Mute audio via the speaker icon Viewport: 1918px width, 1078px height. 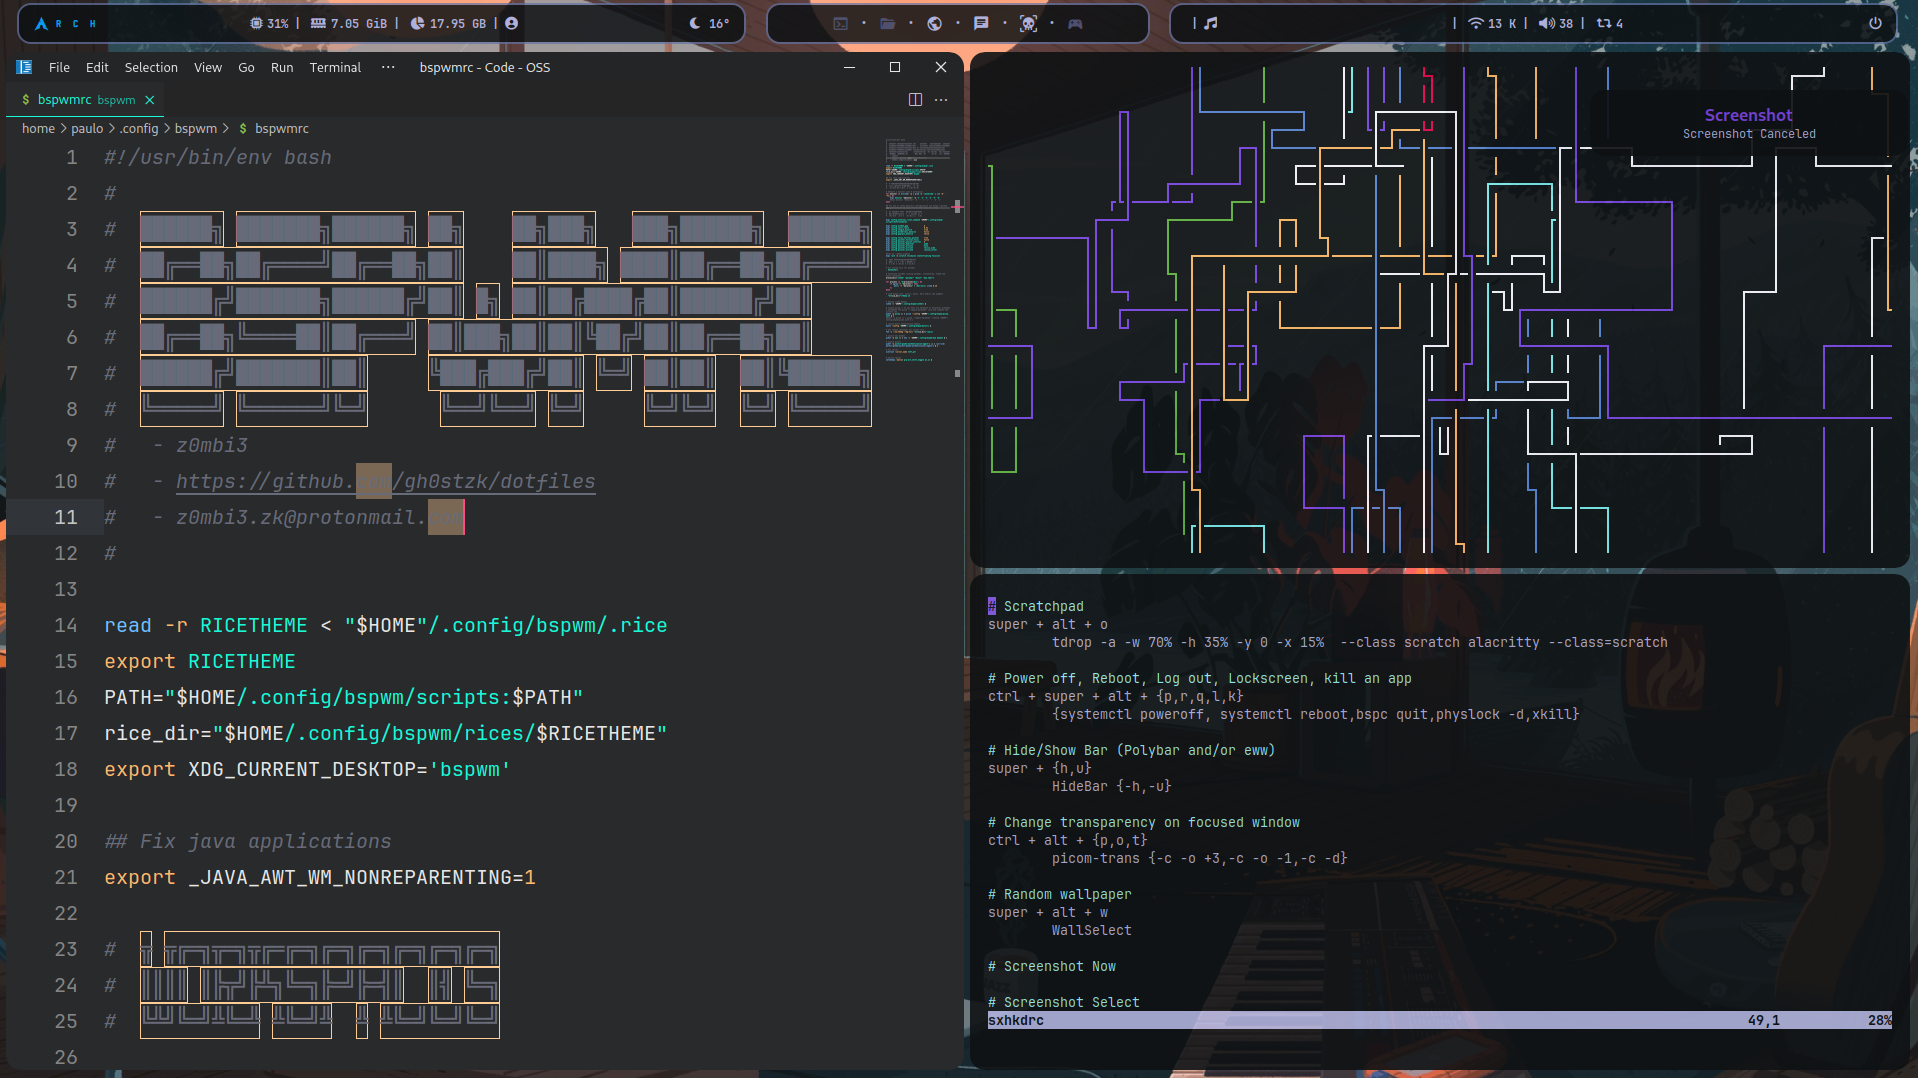(1544, 23)
